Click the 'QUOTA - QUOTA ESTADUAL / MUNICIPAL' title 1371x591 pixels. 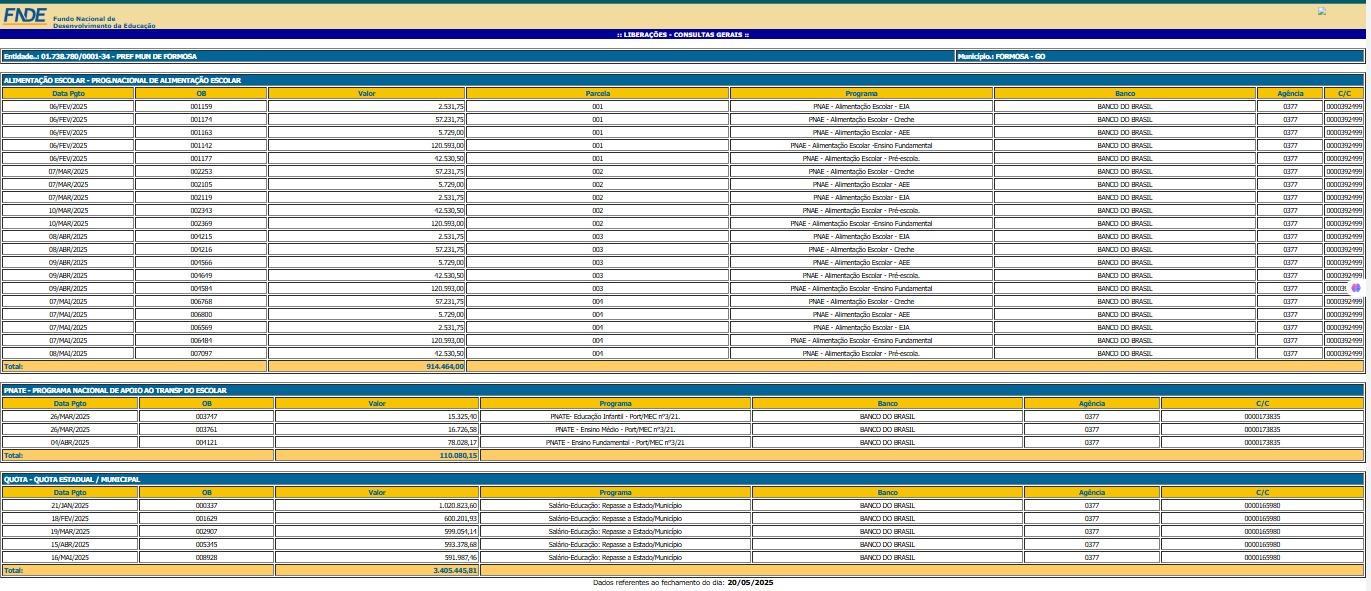72,480
